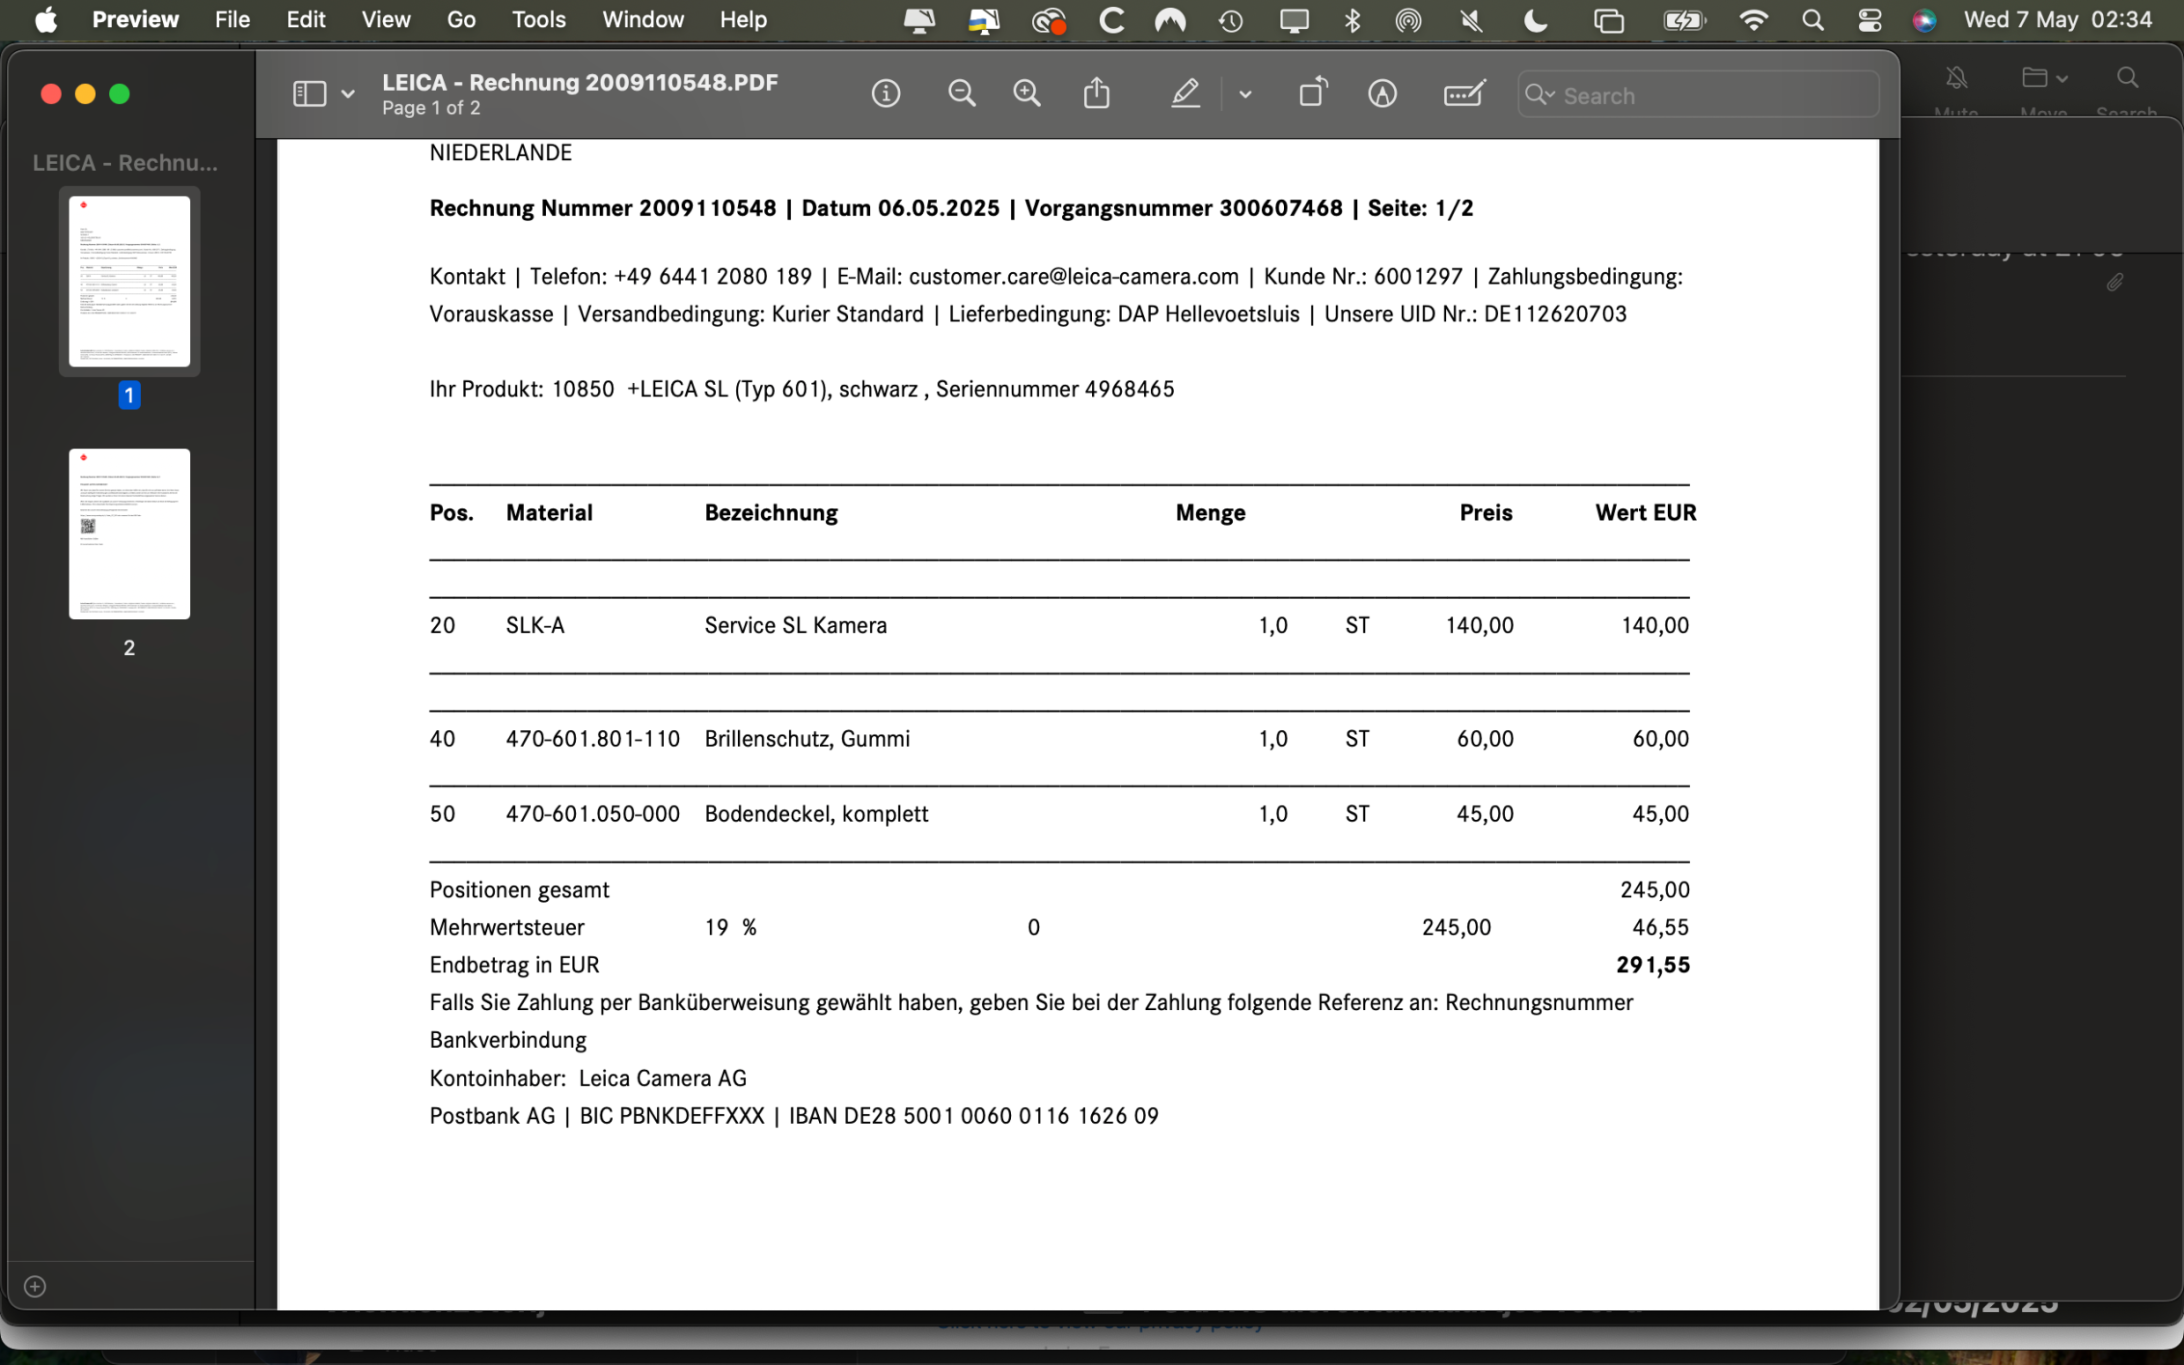Open the View menu
This screenshot has width=2184, height=1365.
tap(385, 20)
